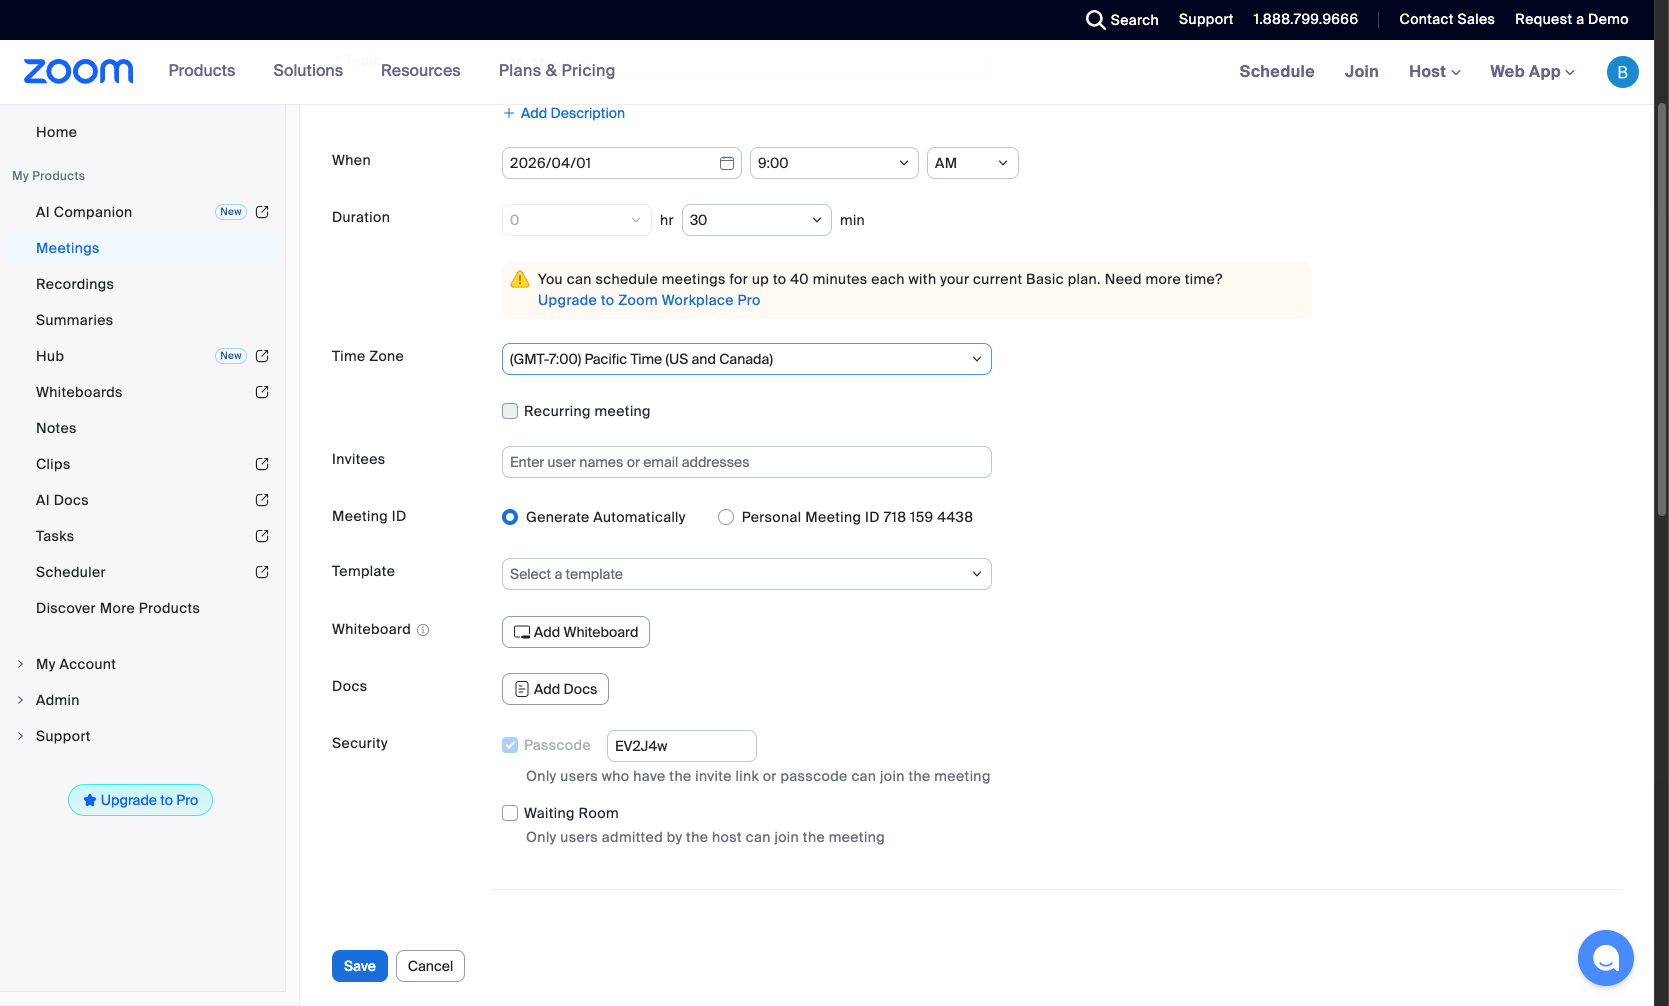The image size is (1669, 1006).
Task: Open the Resources menu
Action: (421, 71)
